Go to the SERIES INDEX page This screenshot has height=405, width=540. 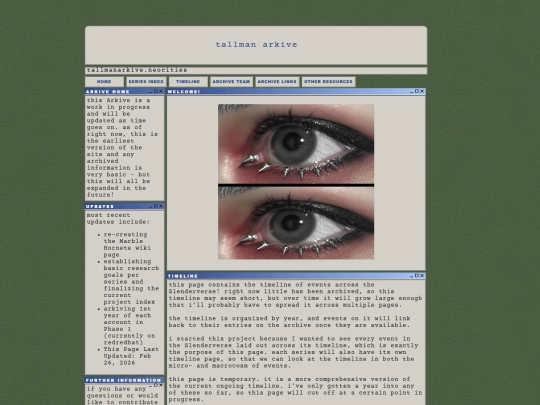click(146, 82)
